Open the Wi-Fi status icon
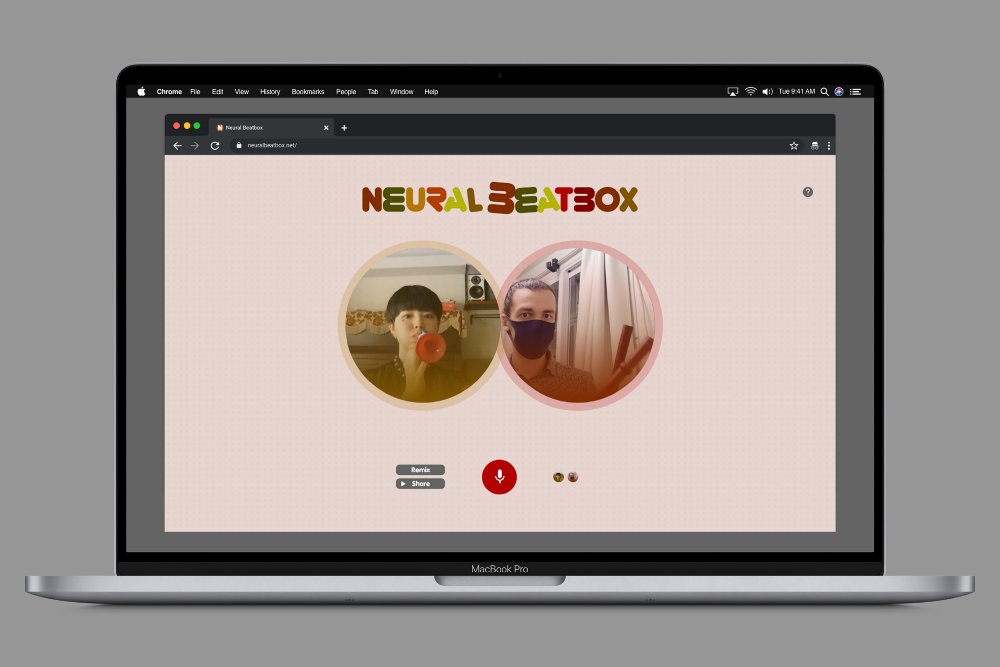Viewport: 1000px width, 667px height. [750, 91]
